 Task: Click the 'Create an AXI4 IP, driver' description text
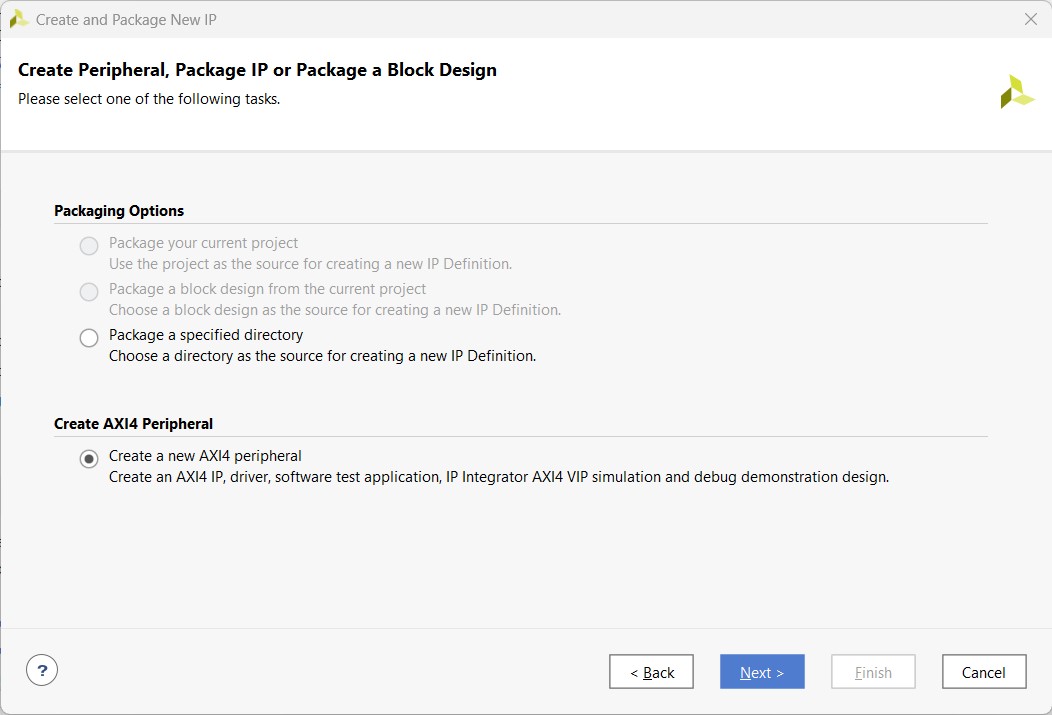(498, 477)
